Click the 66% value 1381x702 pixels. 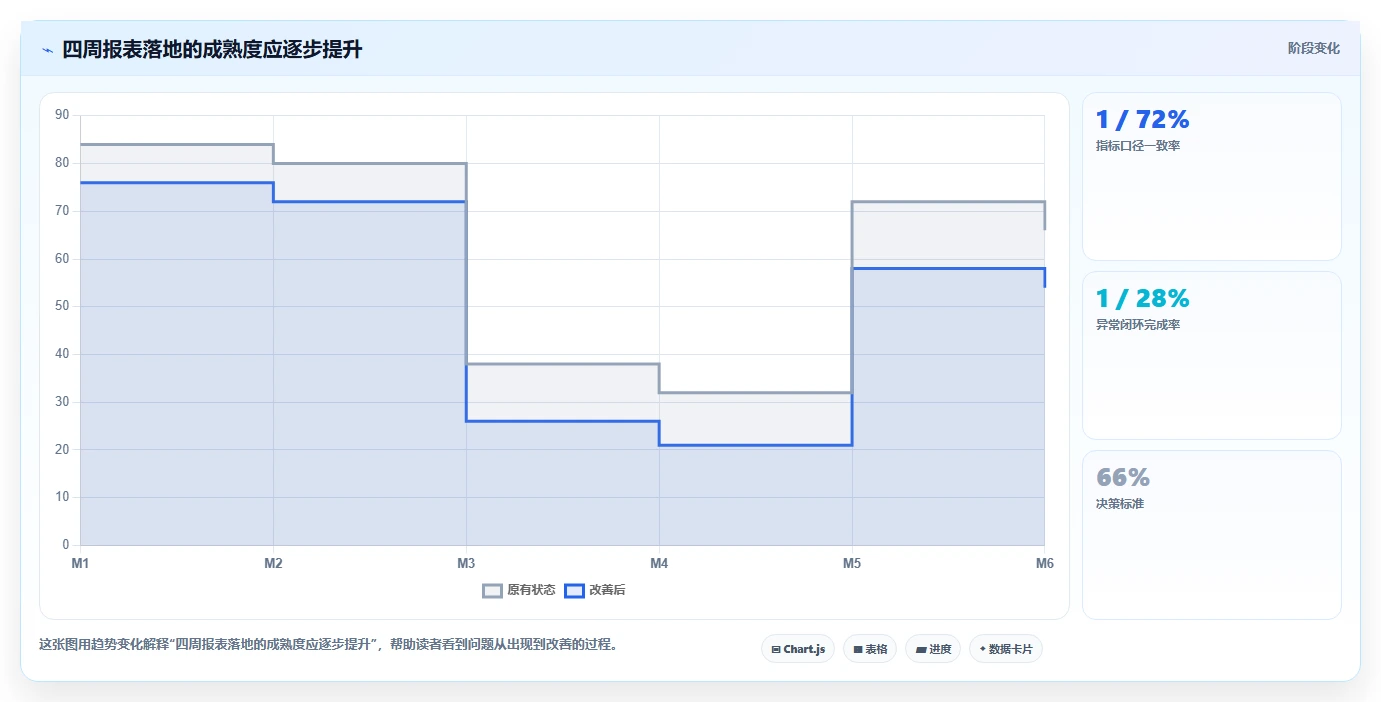coord(1123,478)
